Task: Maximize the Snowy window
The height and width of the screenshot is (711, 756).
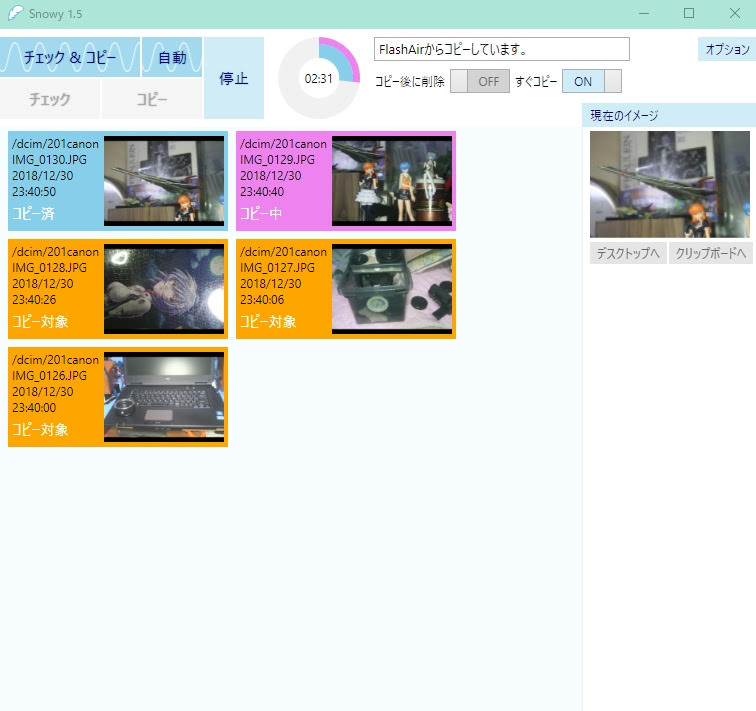Action: (689, 14)
